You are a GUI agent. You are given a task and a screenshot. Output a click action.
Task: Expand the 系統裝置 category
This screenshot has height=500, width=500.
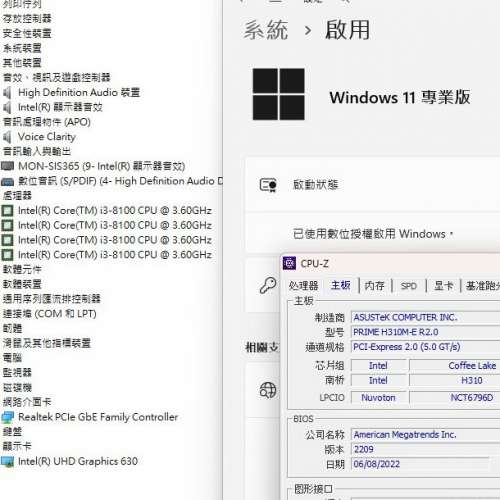22,48
